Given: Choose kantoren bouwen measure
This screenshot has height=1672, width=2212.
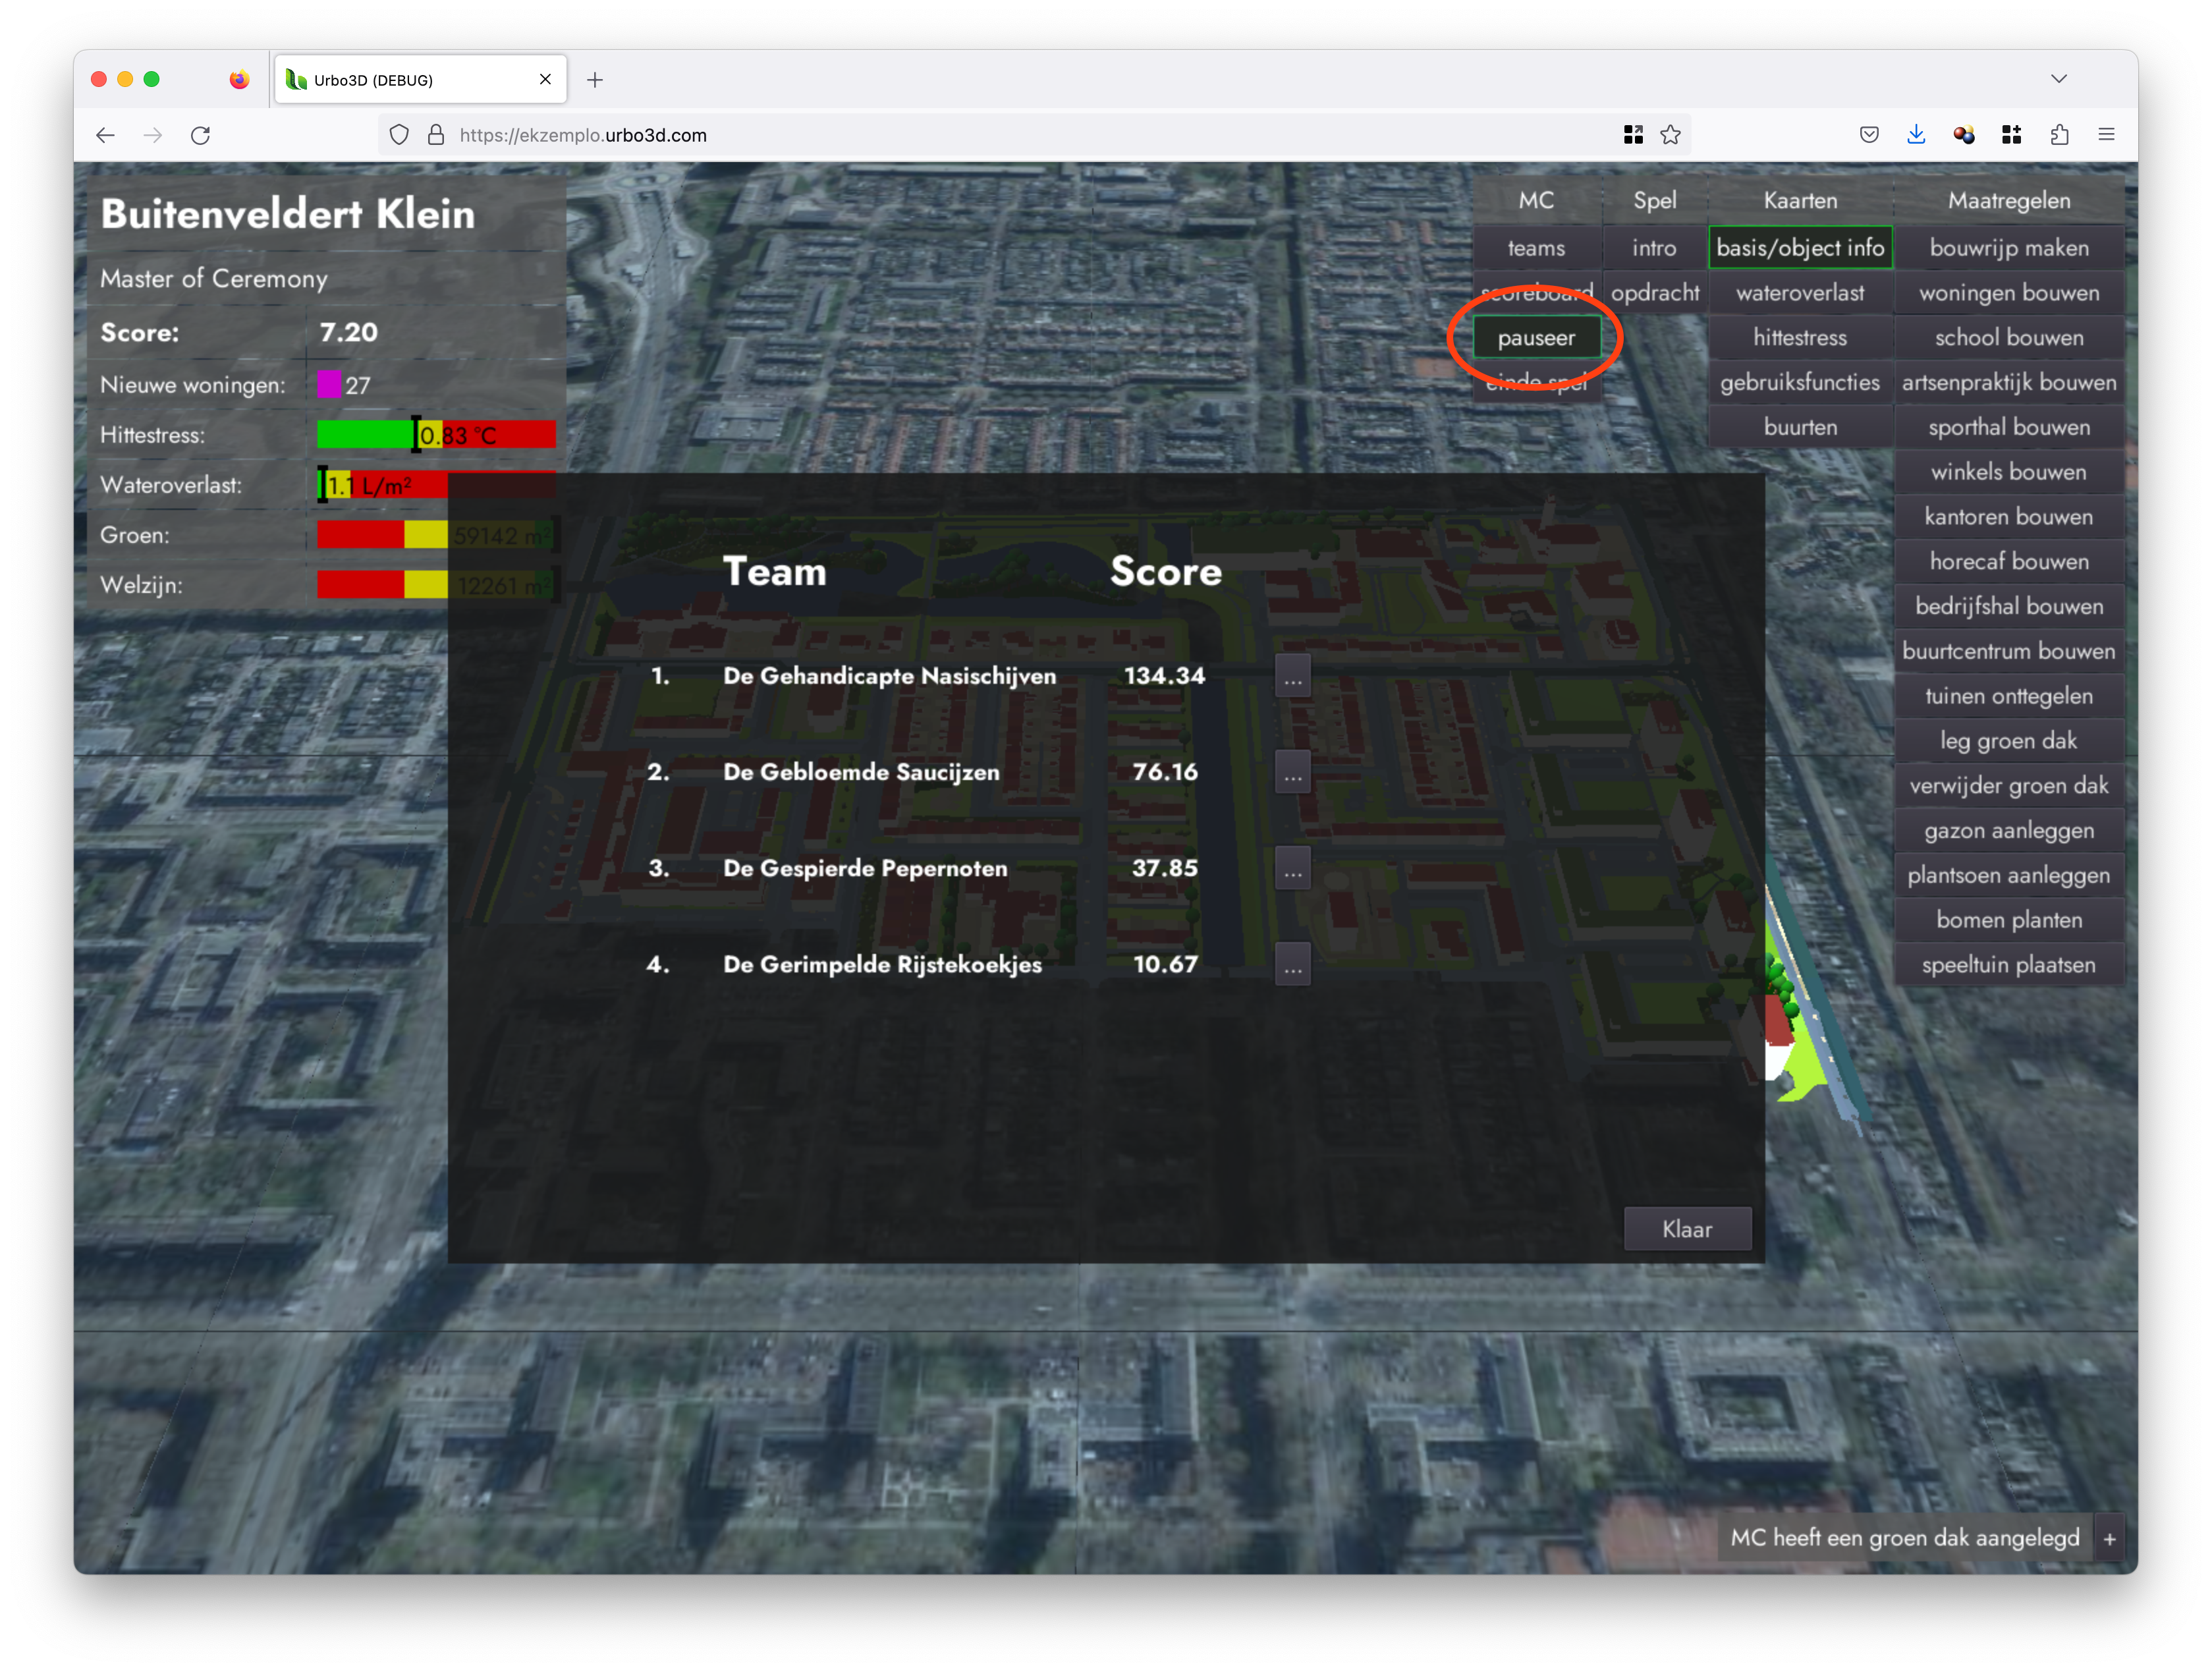Looking at the screenshot, I should pyautogui.click(x=2009, y=517).
